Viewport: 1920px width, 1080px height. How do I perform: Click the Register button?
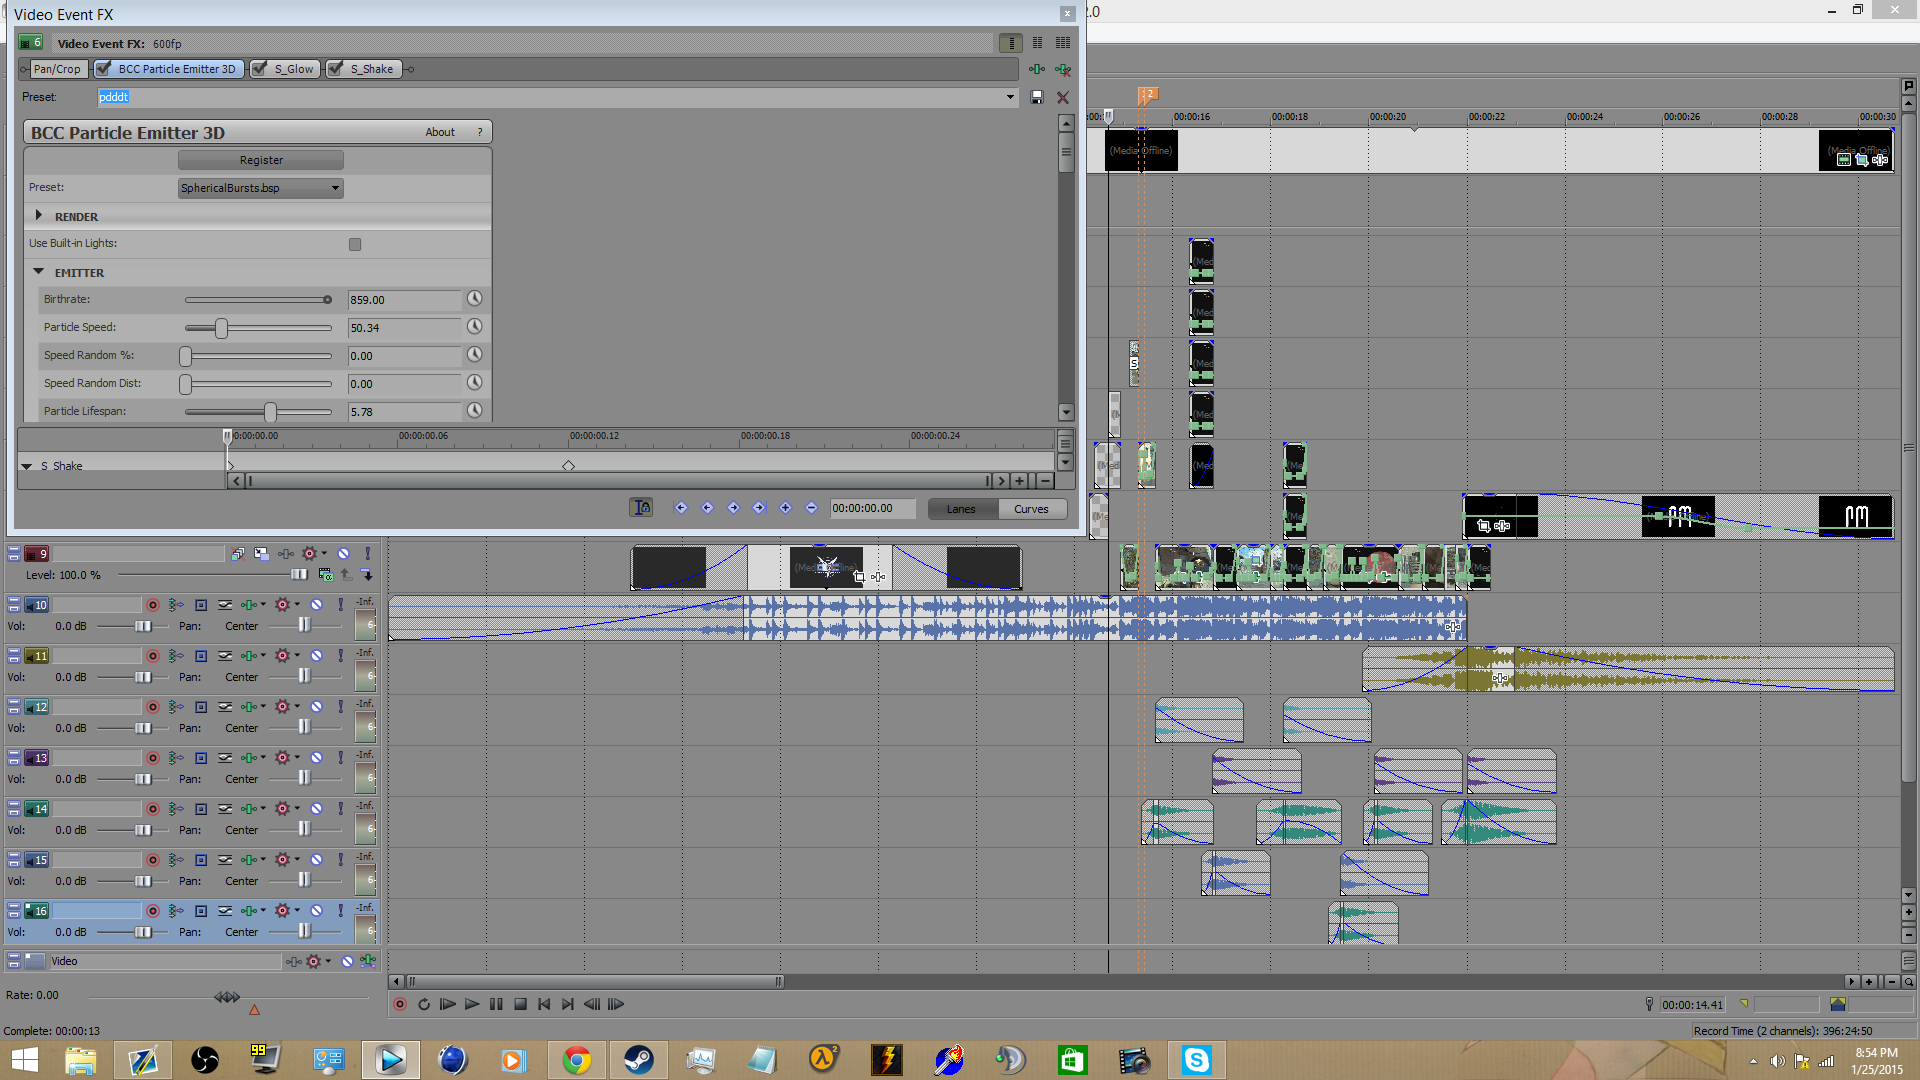[x=261, y=160]
